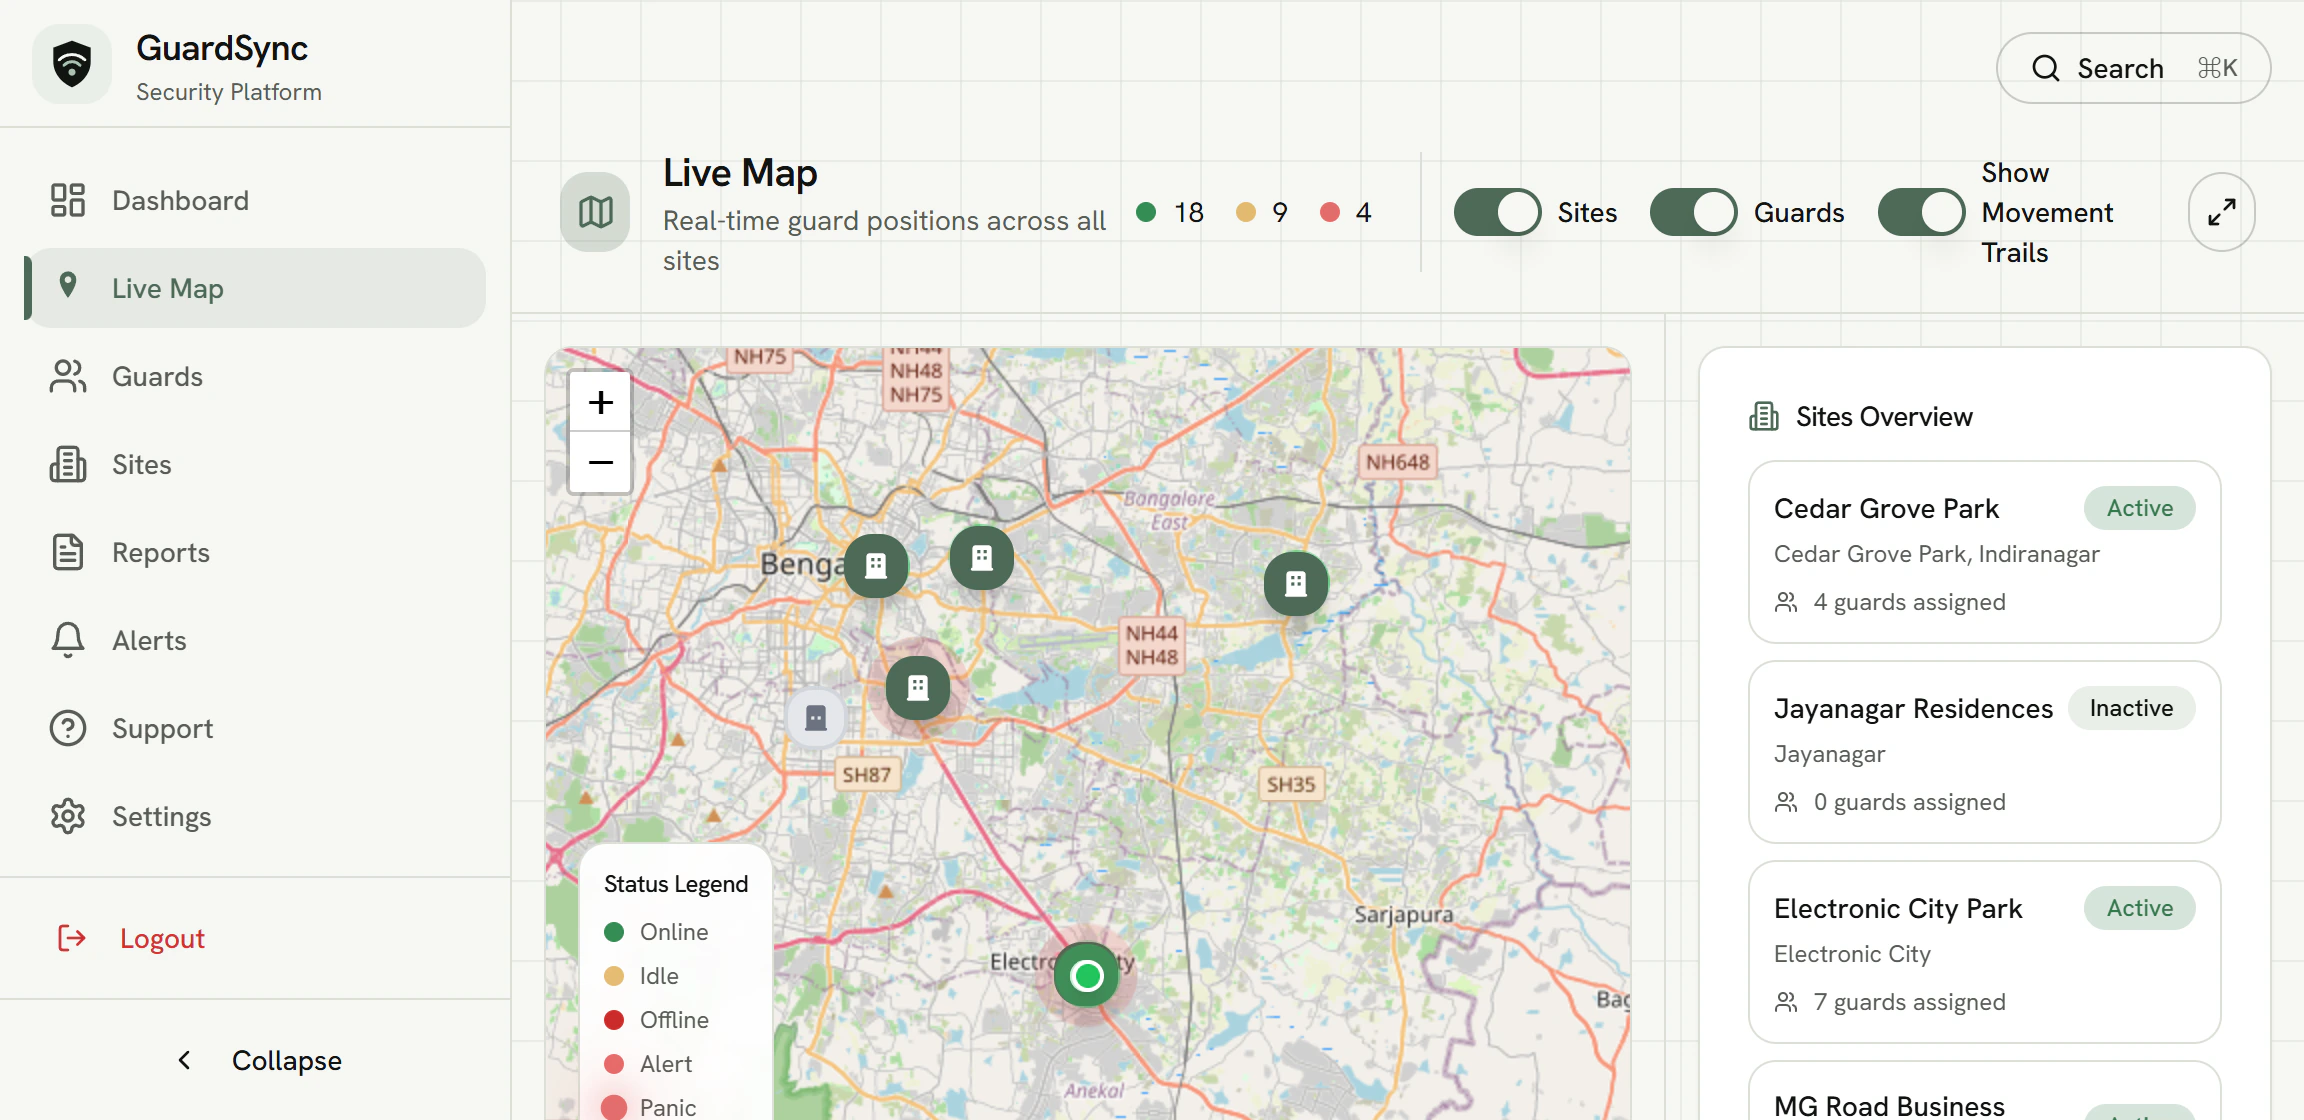Image resolution: width=2304 pixels, height=1120 pixels.
Task: Select the Live Map menu item
Action: (255, 288)
